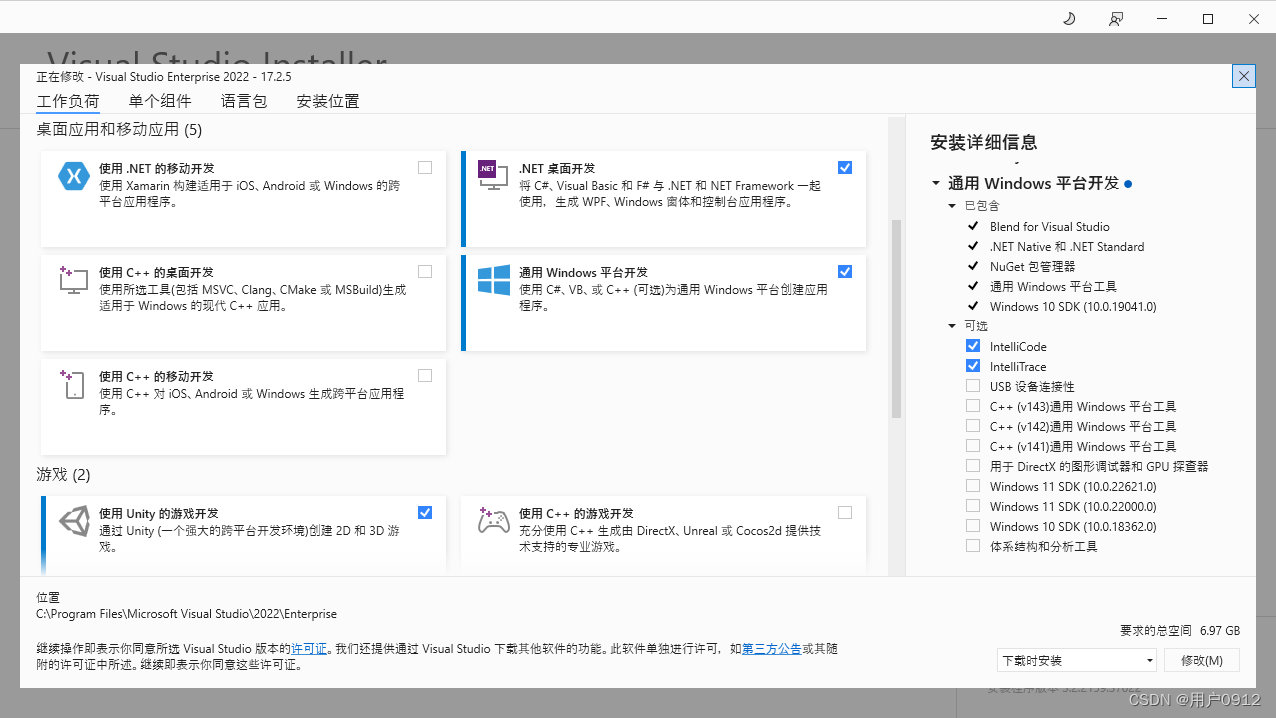
Task: Click the workloads list vertical scrollbar thumb
Action: [x=896, y=318]
